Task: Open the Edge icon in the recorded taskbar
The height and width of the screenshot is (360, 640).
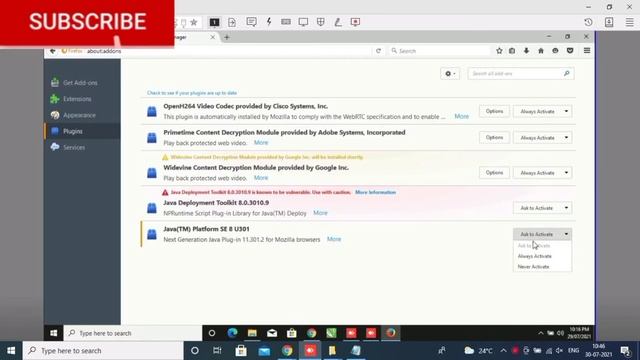Action: [232, 333]
